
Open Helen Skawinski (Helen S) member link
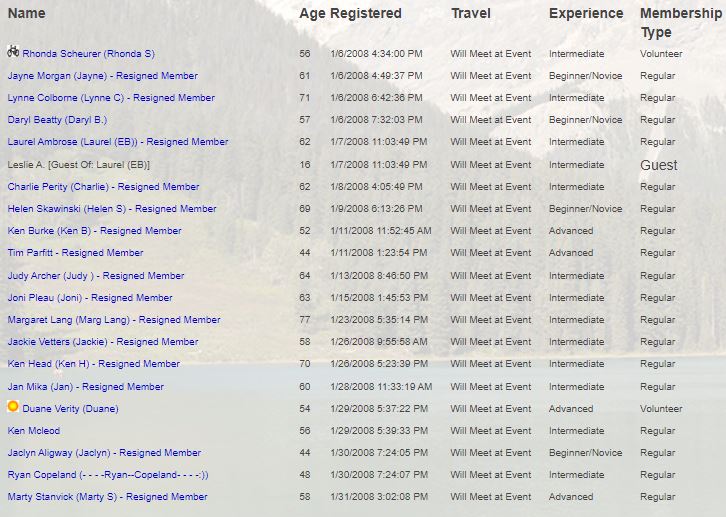(112, 209)
